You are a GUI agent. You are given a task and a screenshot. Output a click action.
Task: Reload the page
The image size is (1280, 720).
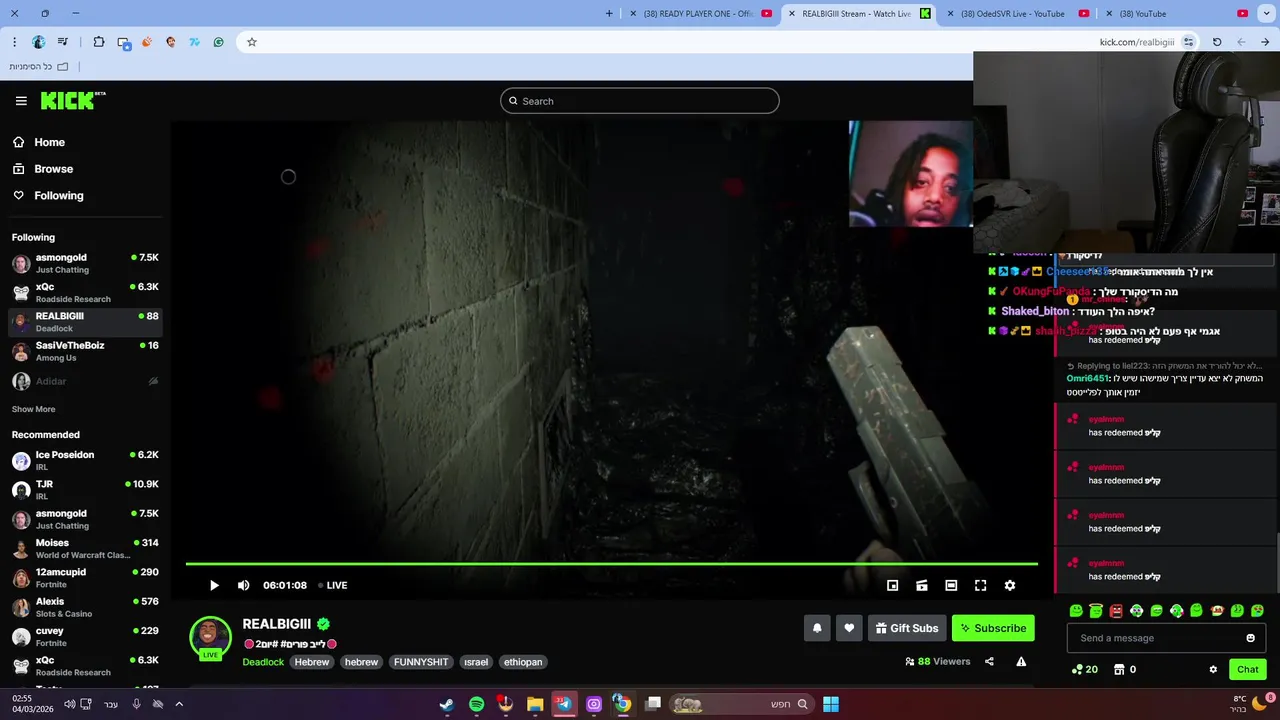click(1217, 42)
